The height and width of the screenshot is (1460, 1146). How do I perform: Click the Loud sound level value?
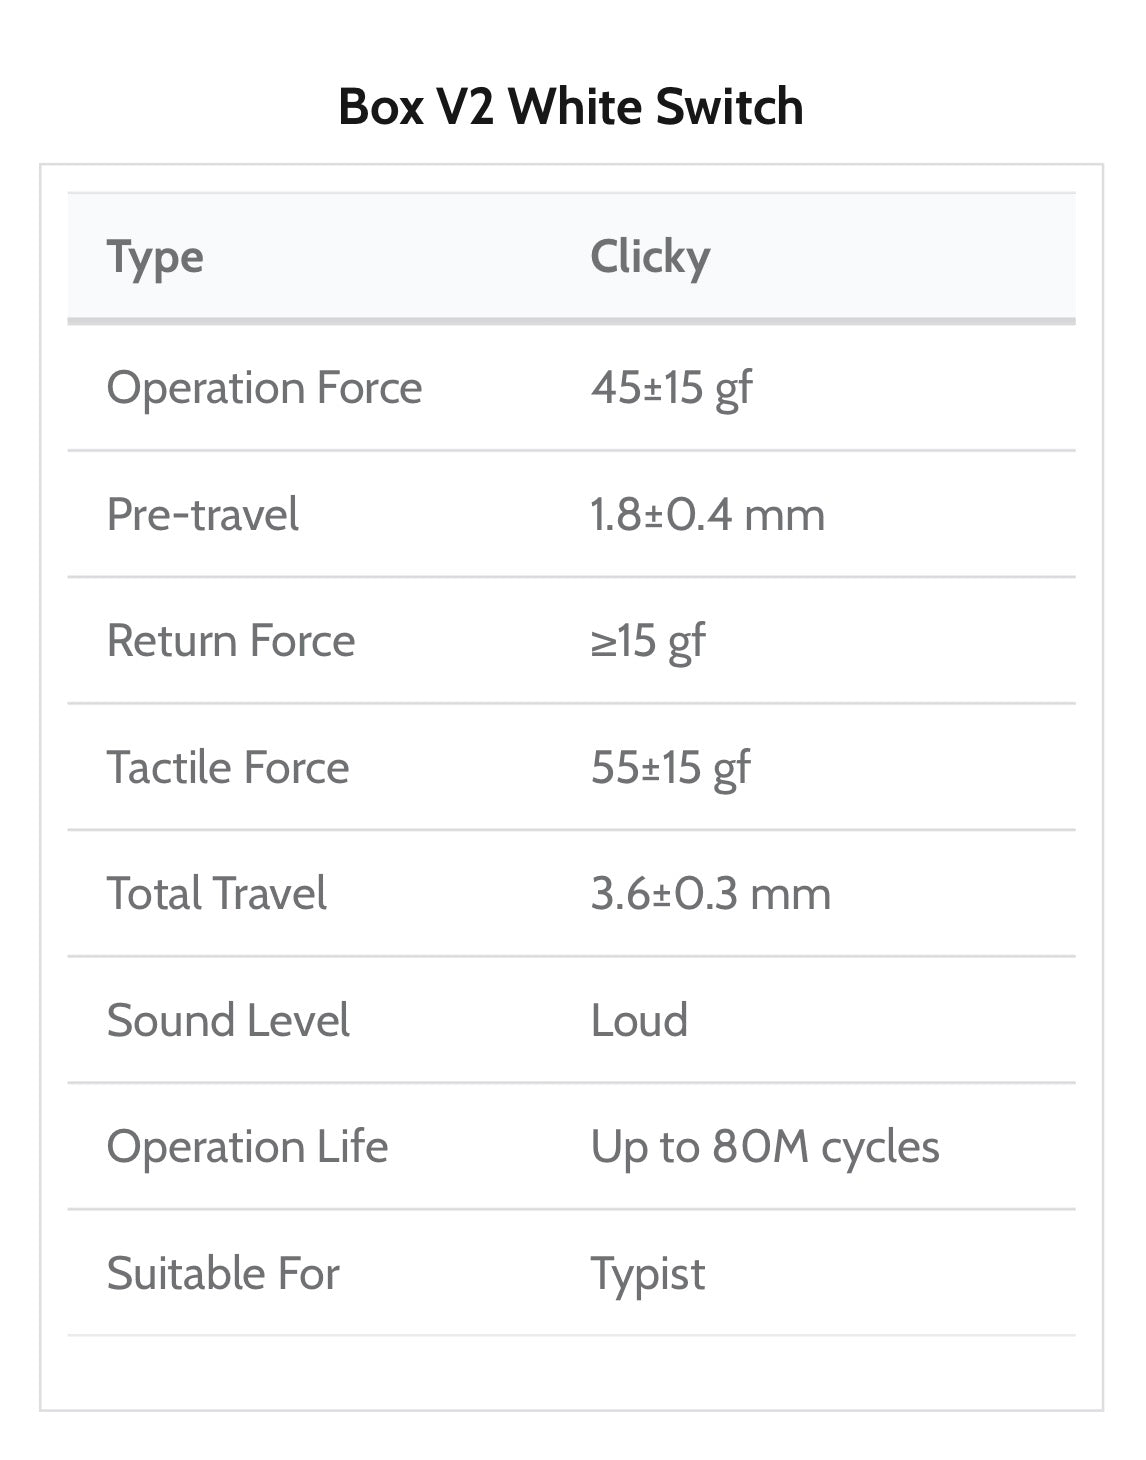click(639, 1021)
